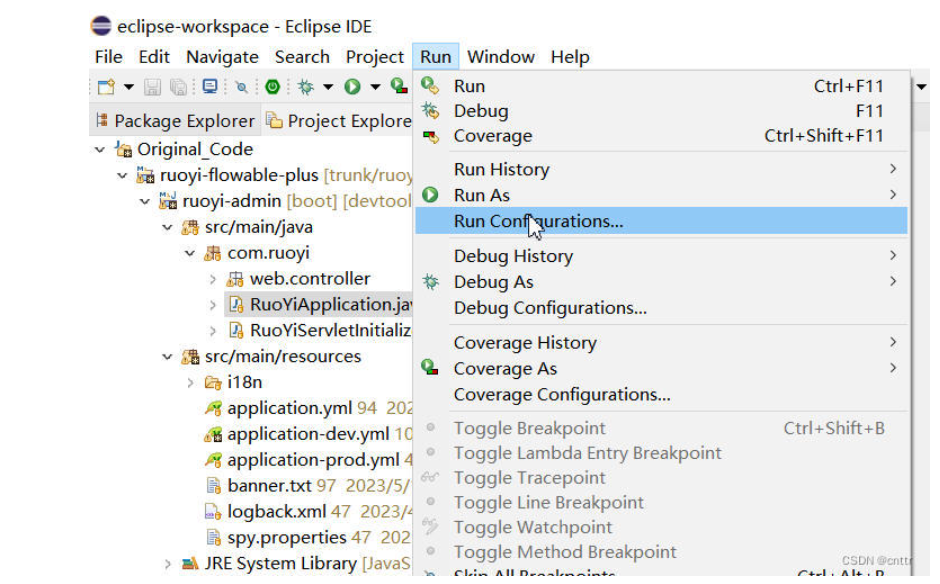Open the Window menu

tap(501, 57)
